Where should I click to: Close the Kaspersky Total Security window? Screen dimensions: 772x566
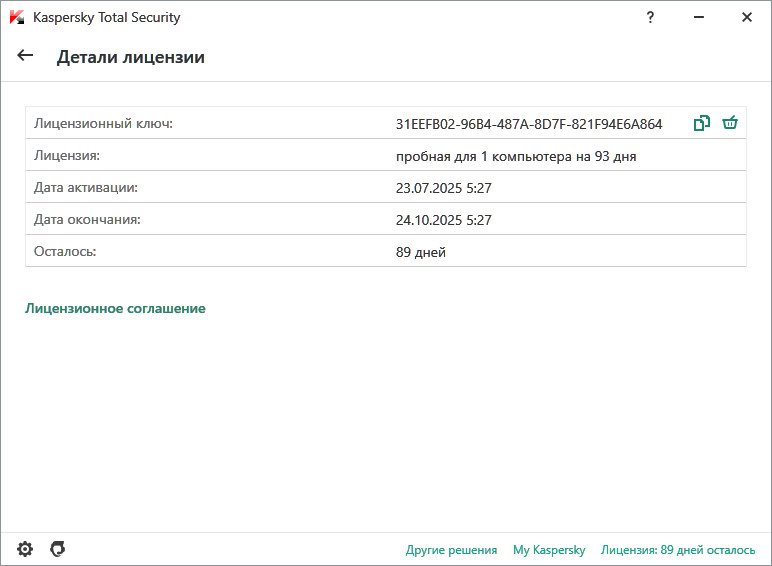coord(746,17)
